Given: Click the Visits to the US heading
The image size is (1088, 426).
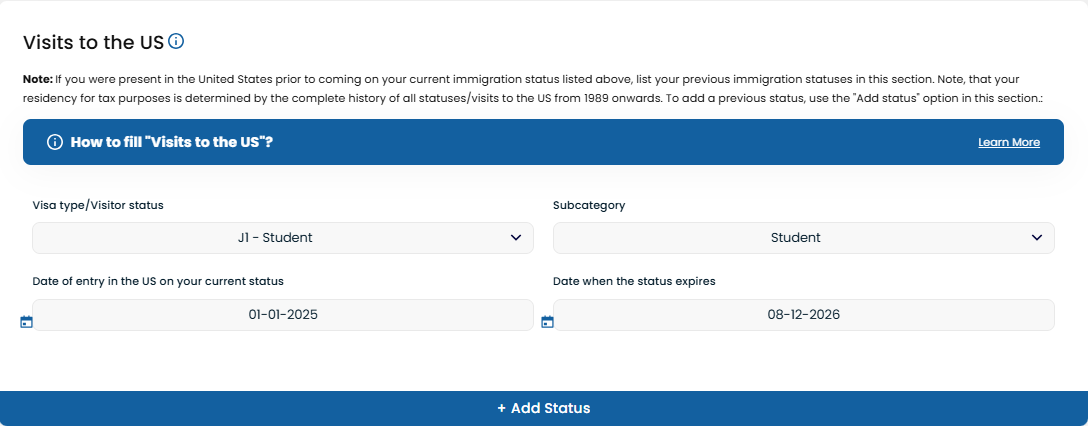Looking at the screenshot, I should click(94, 42).
